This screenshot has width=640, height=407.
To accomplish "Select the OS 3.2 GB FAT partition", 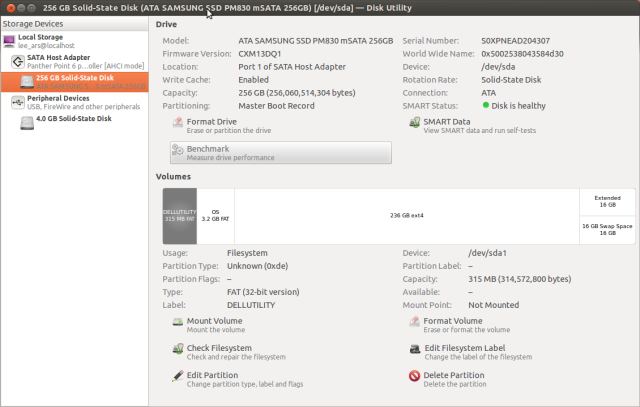I will click(x=216, y=216).
